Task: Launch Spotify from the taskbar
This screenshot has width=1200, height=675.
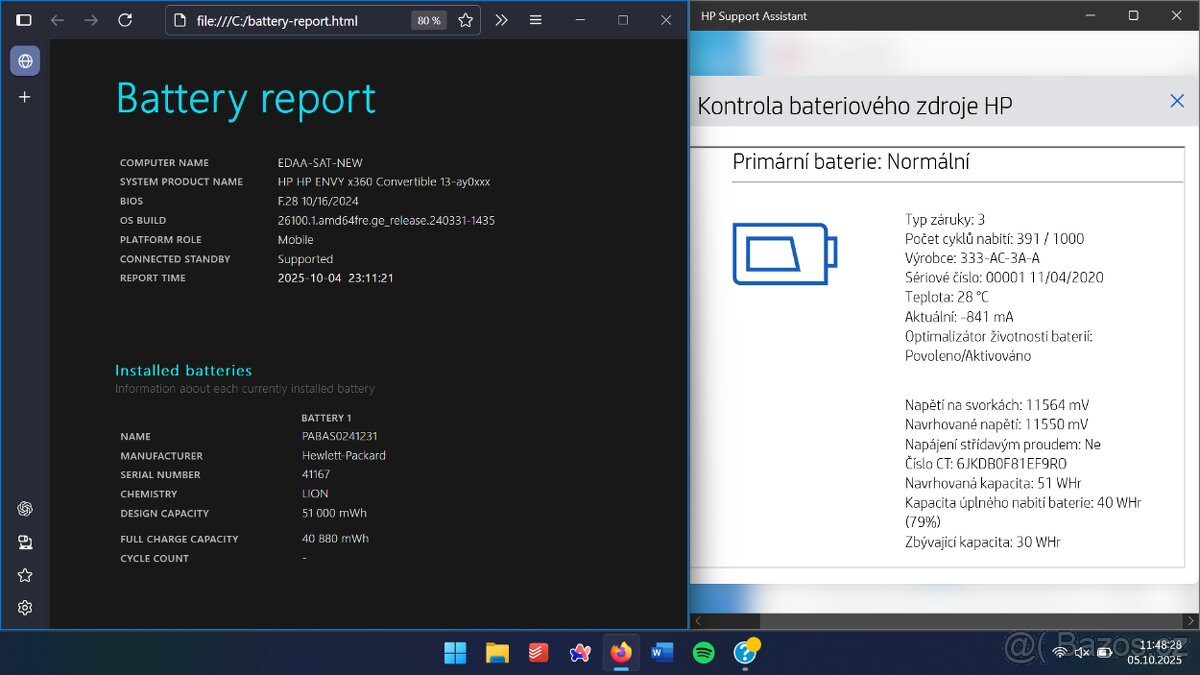Action: click(x=703, y=653)
